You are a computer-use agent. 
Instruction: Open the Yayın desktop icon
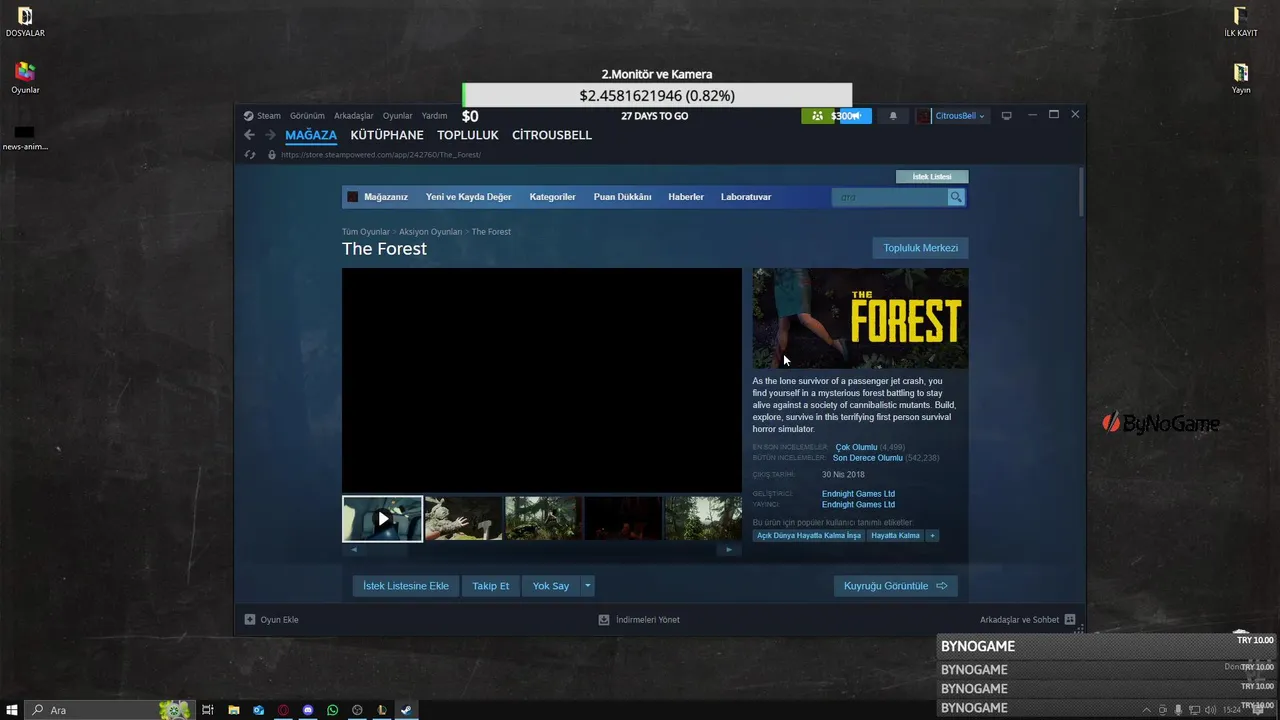coord(1241,78)
